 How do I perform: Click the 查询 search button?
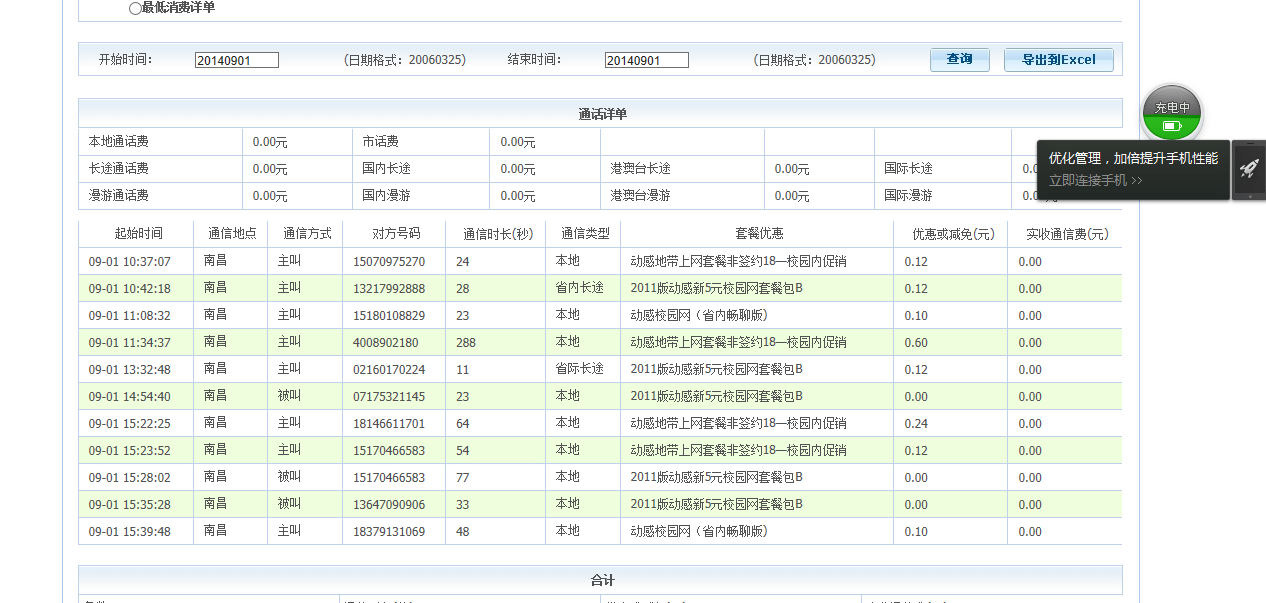pos(959,60)
